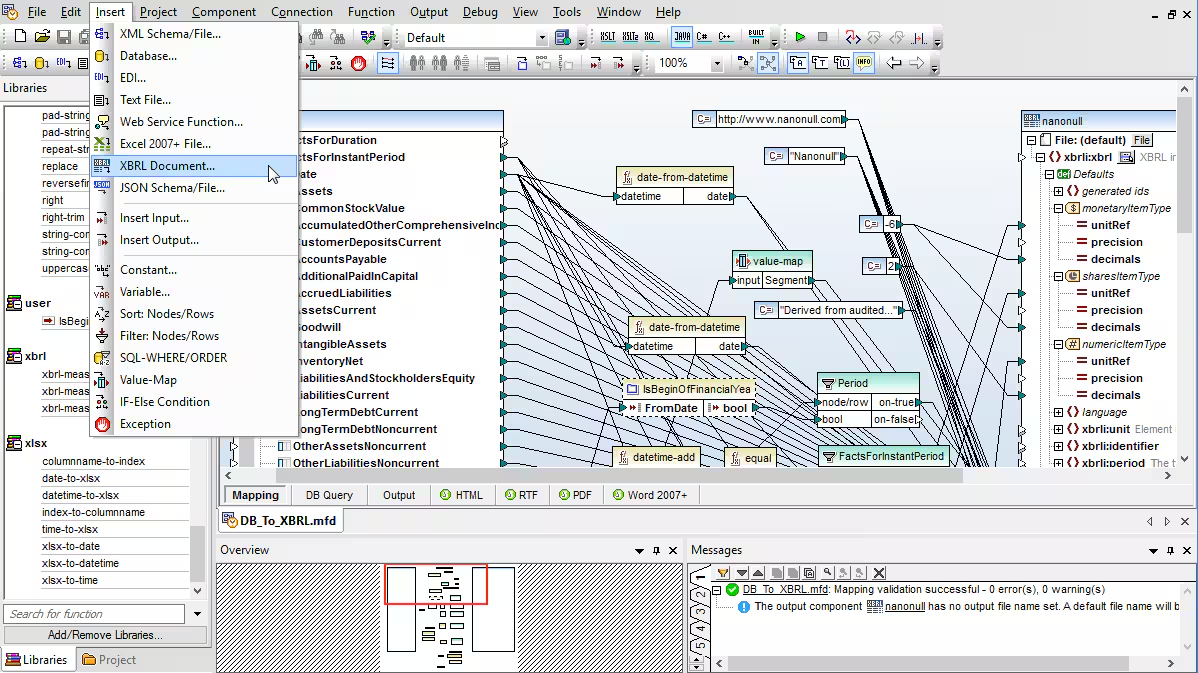
Task: Select the C# language toolbar icon
Action: coord(704,37)
